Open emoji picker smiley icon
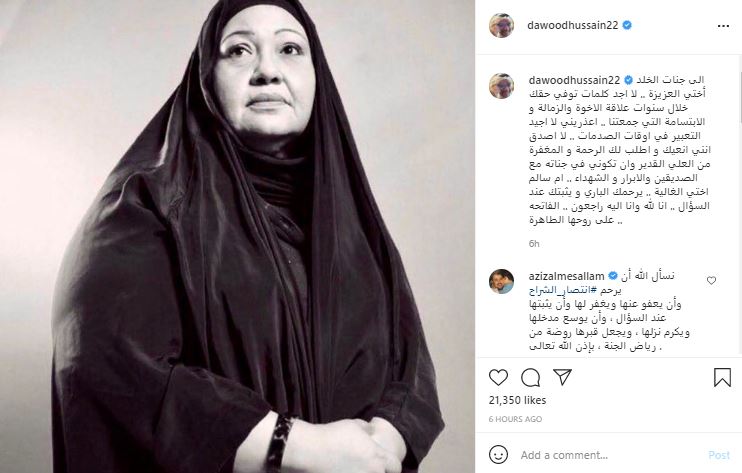Image resolution: width=742 pixels, height=473 pixels. click(498, 455)
